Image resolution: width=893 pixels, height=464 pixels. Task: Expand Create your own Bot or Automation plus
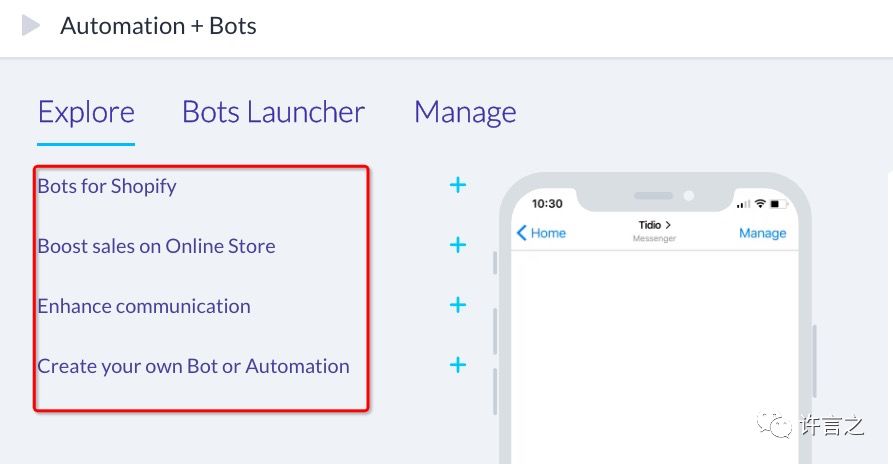click(x=458, y=364)
